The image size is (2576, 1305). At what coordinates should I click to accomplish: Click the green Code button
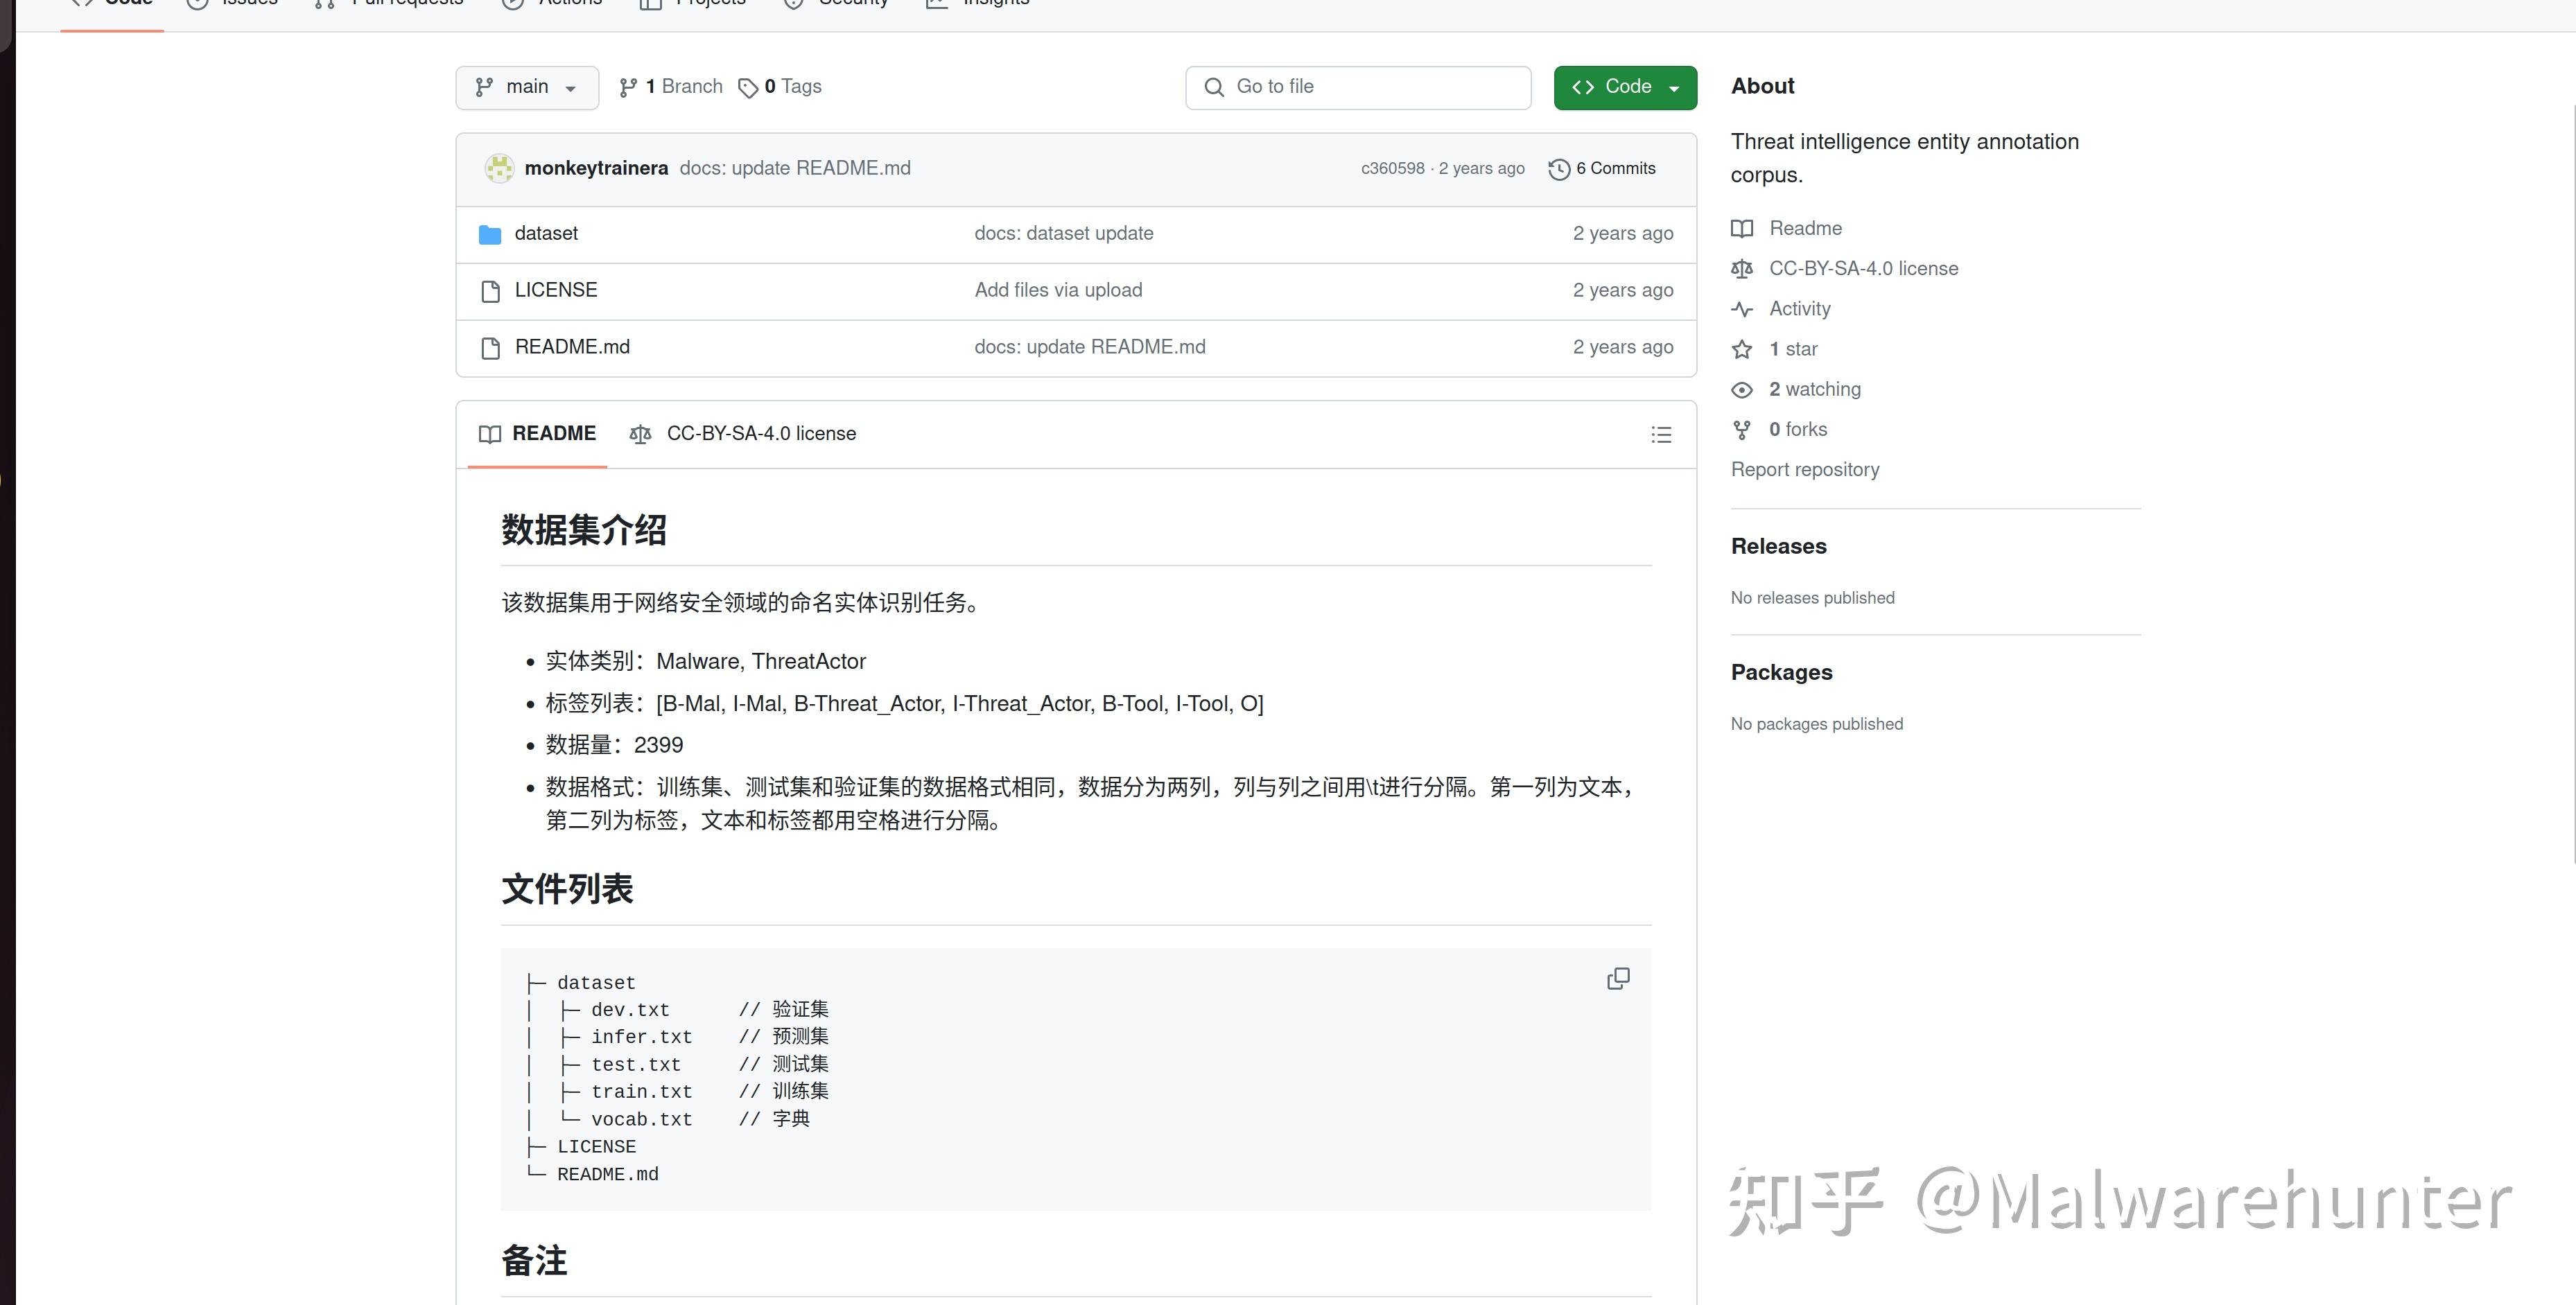click(1613, 87)
